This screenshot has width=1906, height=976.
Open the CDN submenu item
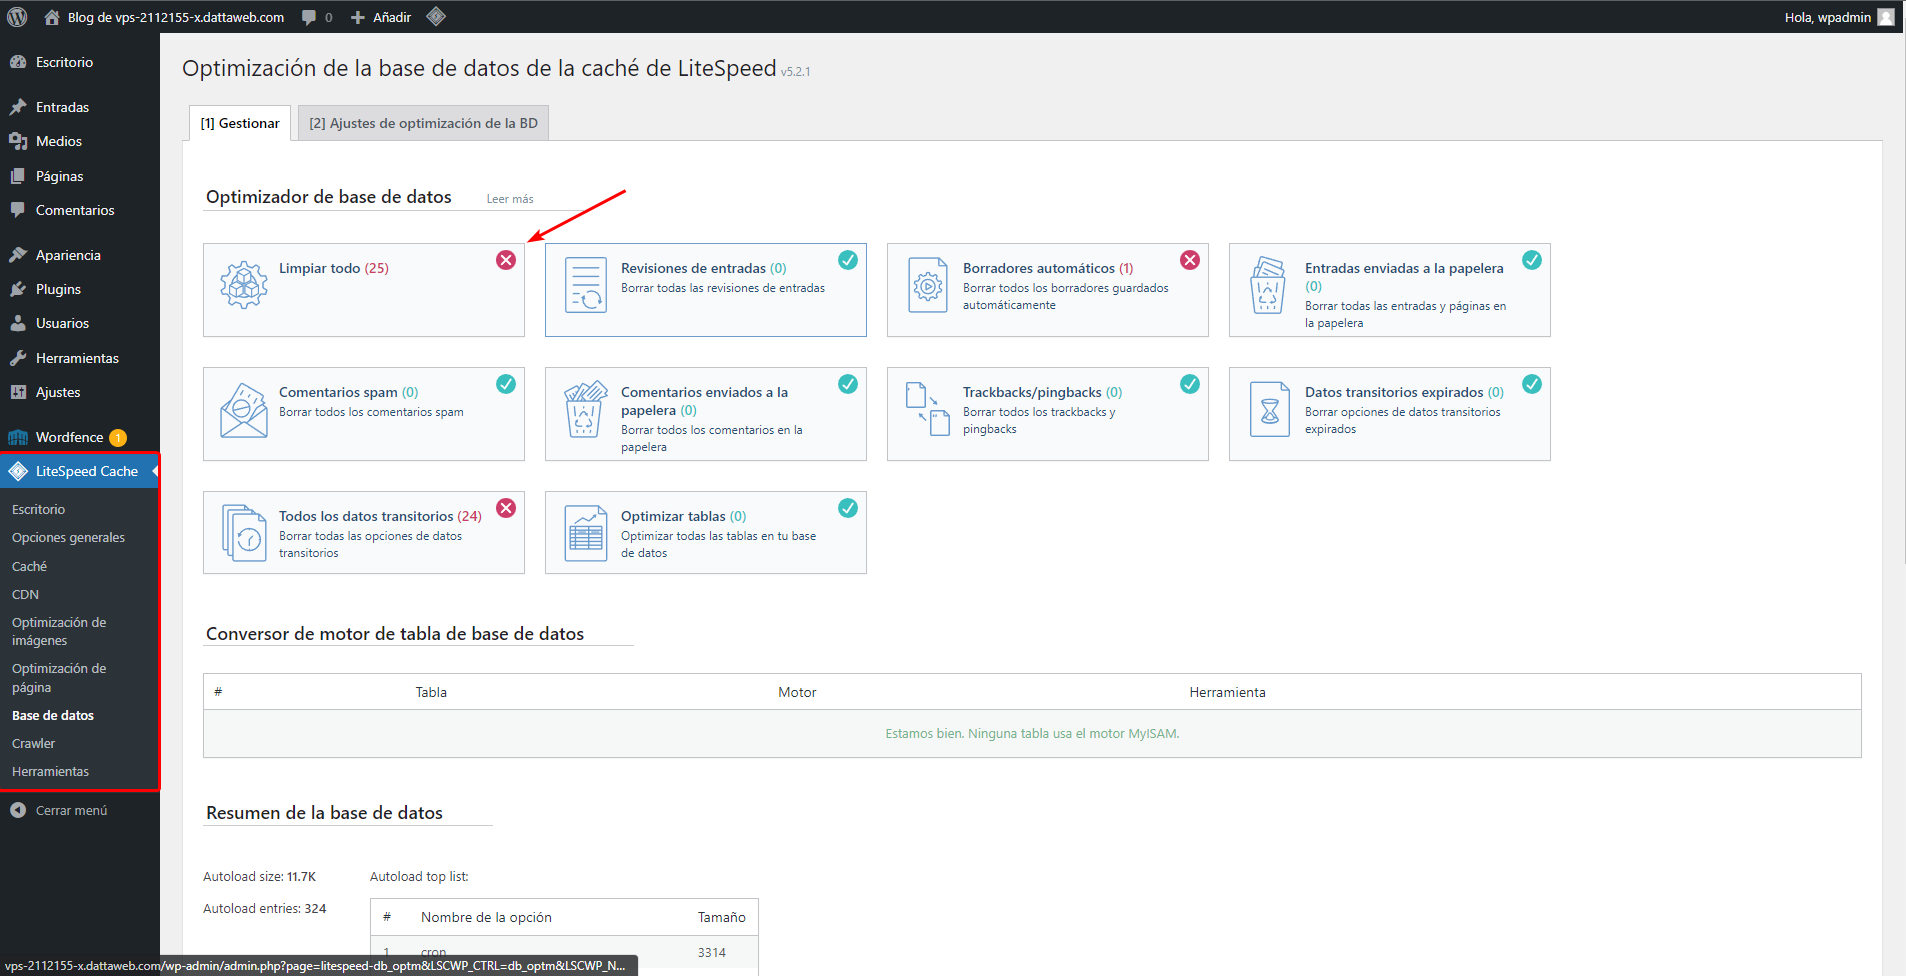pos(25,594)
